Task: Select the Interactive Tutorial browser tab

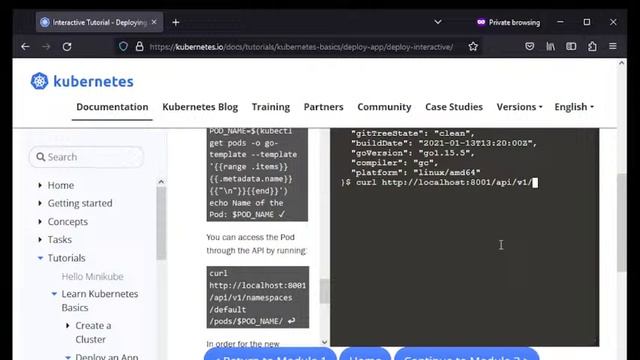Action: [100, 22]
